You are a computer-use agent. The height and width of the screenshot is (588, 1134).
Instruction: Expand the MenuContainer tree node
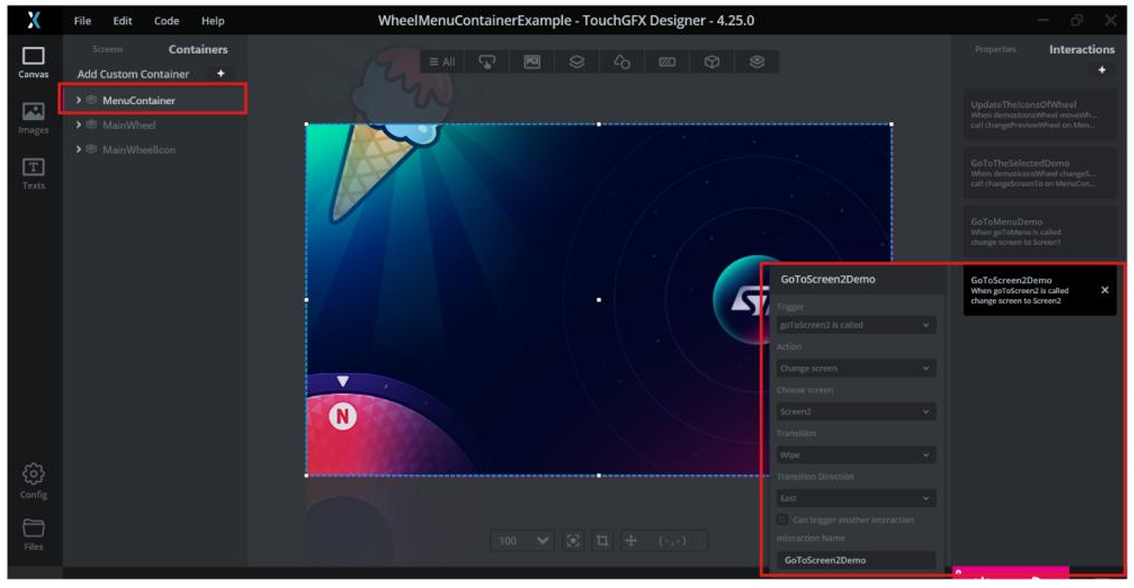click(x=78, y=100)
